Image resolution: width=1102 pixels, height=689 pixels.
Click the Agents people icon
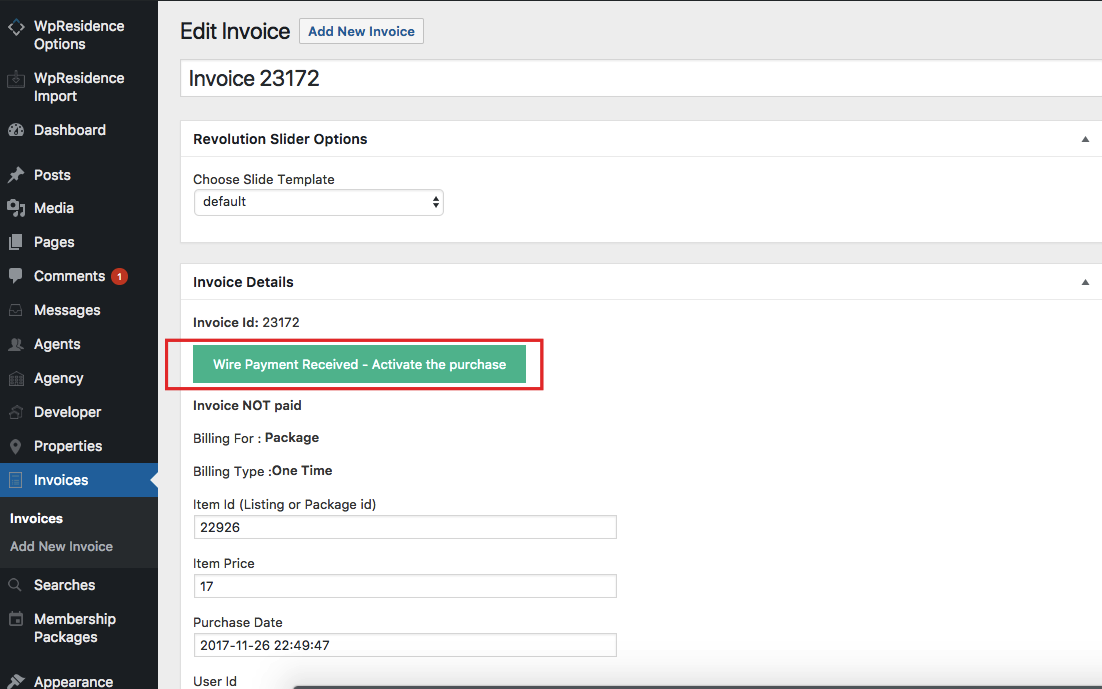click(x=16, y=344)
